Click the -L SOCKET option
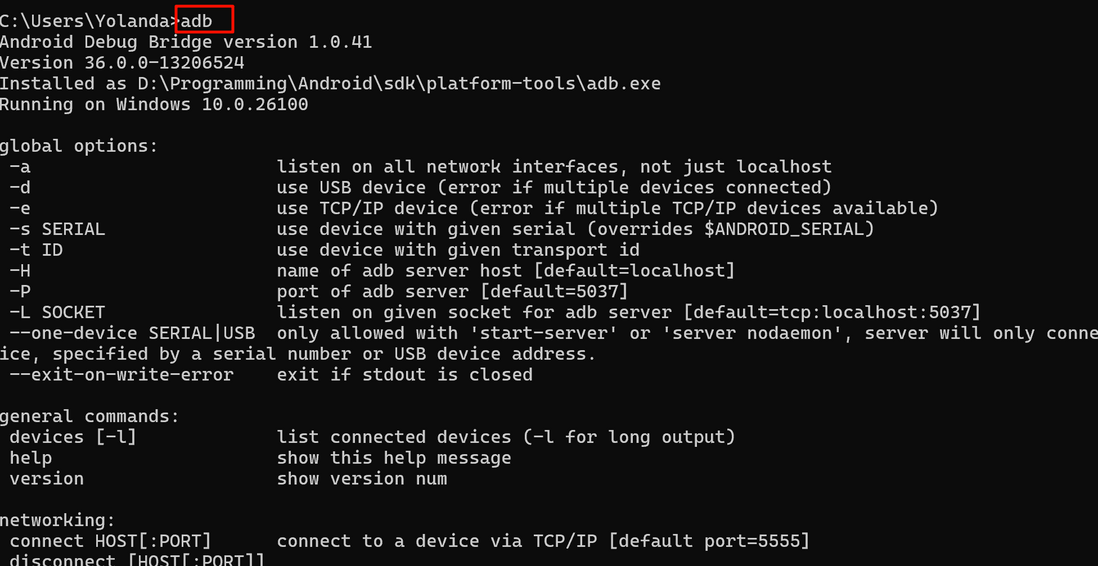Image resolution: width=1098 pixels, height=566 pixels. pyautogui.click(x=57, y=312)
